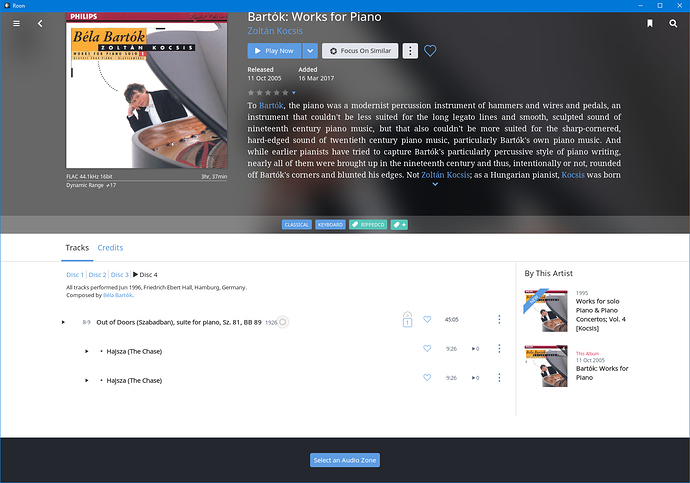Open the star rating dropdown arrow
The width and height of the screenshot is (690, 483).
(x=294, y=93)
